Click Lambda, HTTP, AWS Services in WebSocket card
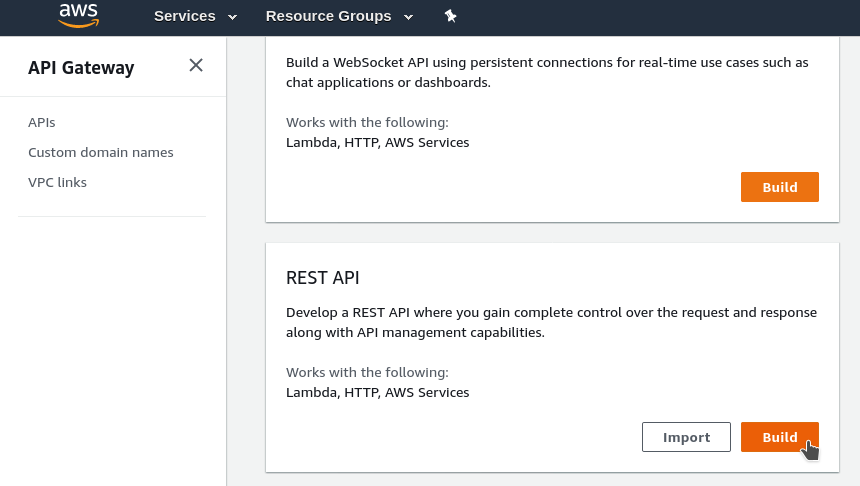Image resolution: width=860 pixels, height=486 pixels. coord(377,143)
